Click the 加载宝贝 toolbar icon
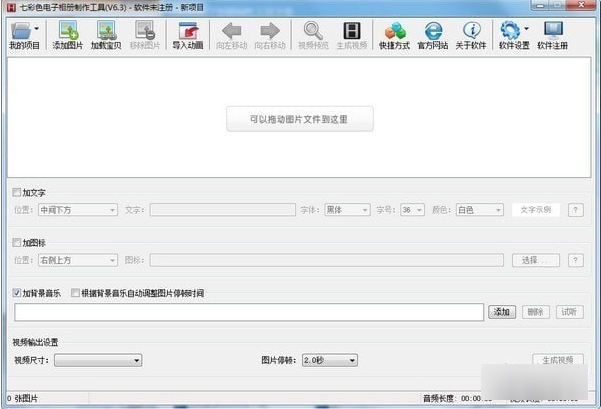 pyautogui.click(x=107, y=35)
